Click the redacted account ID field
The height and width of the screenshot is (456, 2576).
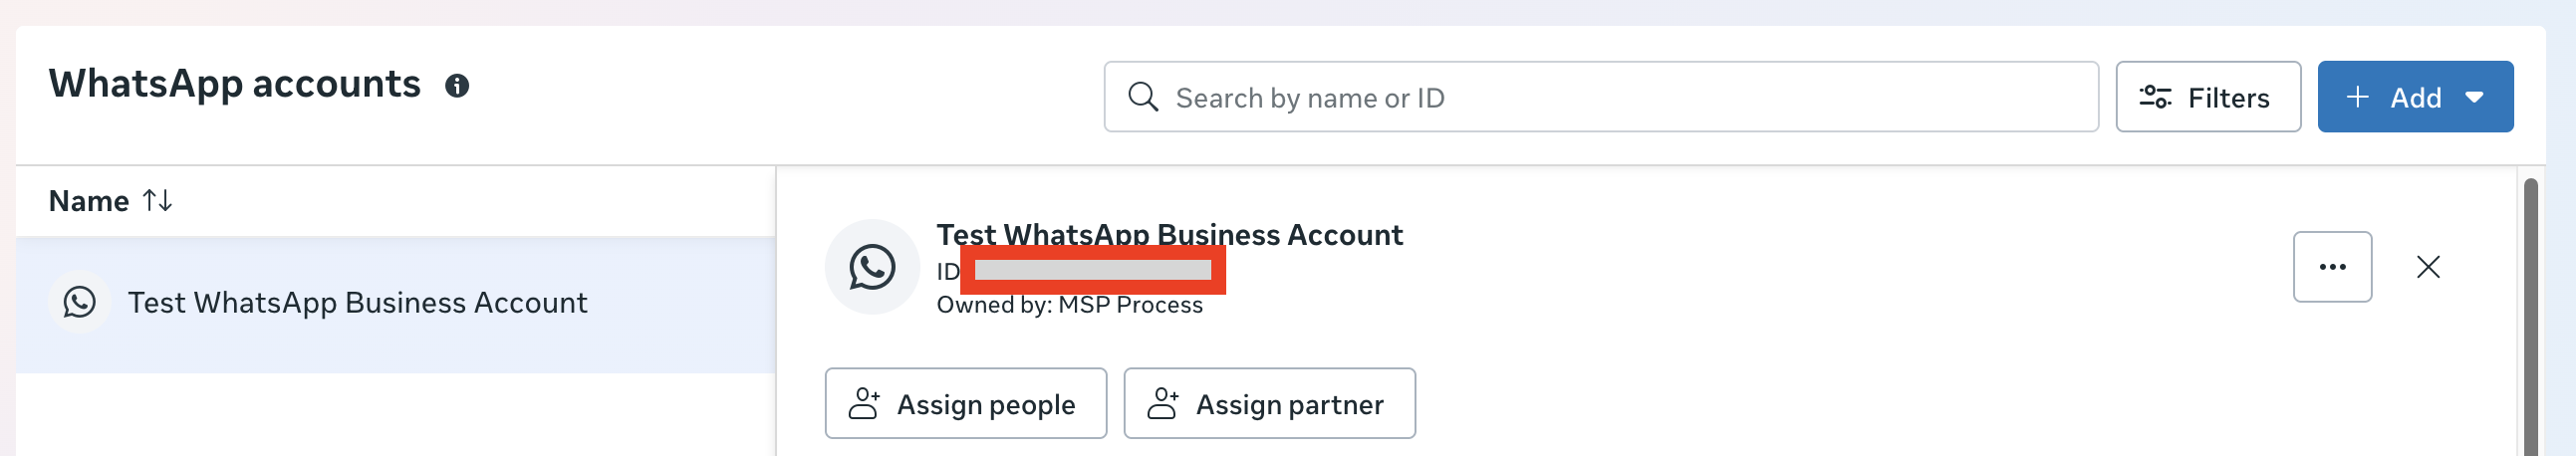coord(1092,270)
